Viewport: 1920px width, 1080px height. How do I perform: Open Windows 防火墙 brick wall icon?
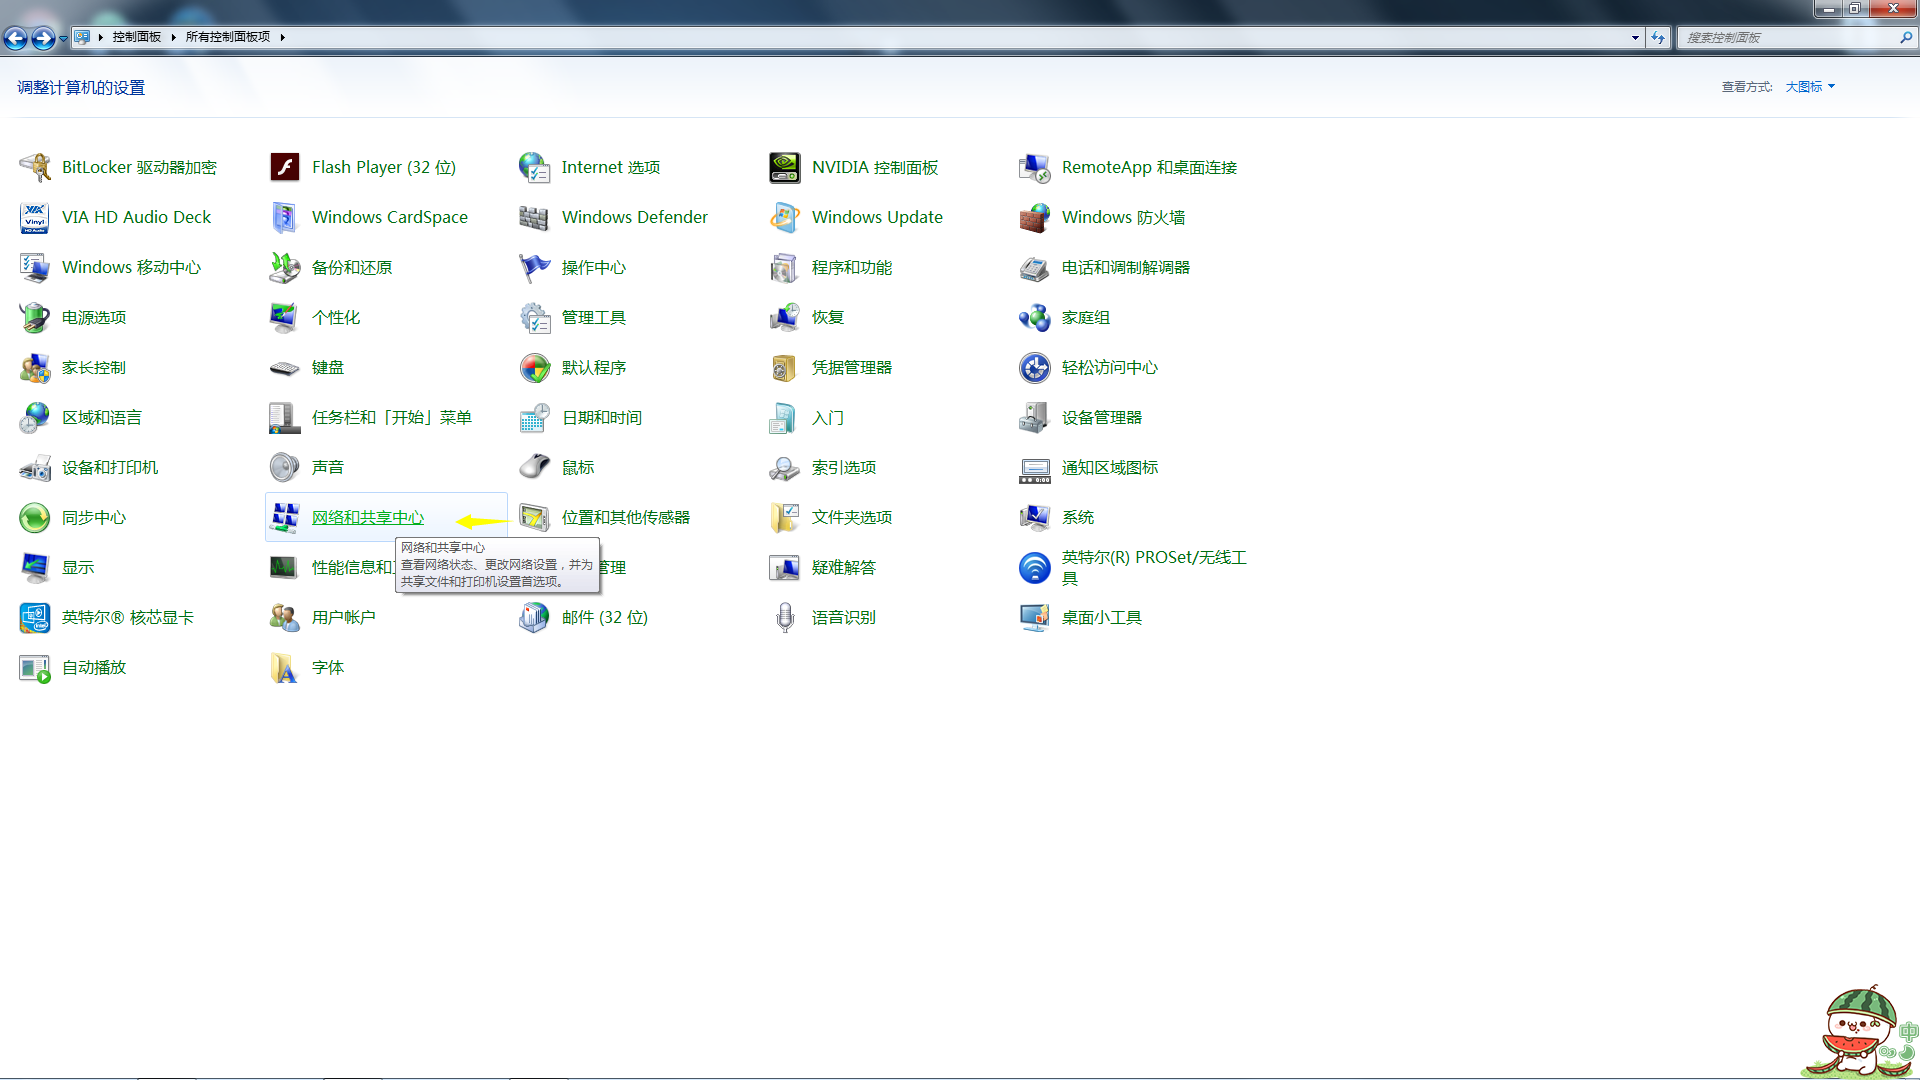pyautogui.click(x=1035, y=217)
